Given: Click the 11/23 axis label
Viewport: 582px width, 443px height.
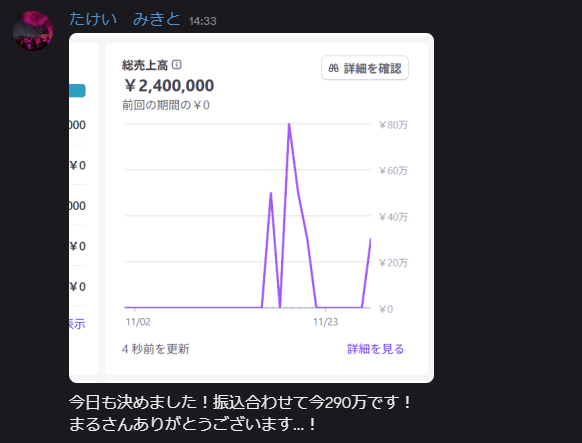Looking at the screenshot, I should pyautogui.click(x=326, y=322).
